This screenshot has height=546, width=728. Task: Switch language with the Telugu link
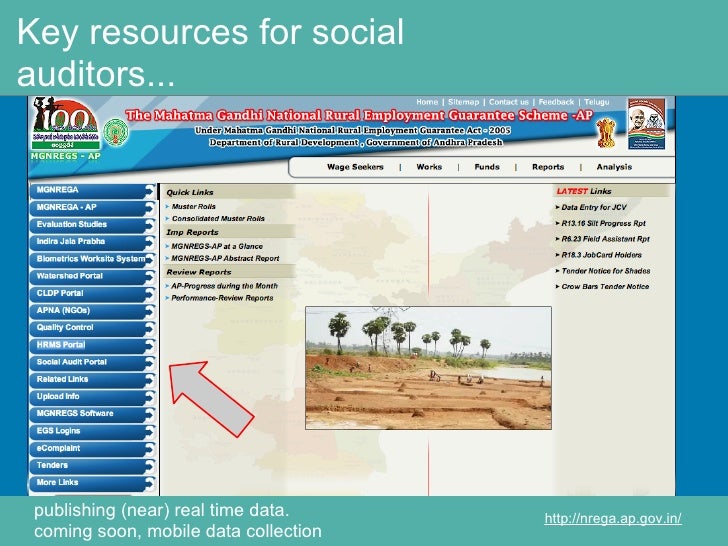[597, 102]
